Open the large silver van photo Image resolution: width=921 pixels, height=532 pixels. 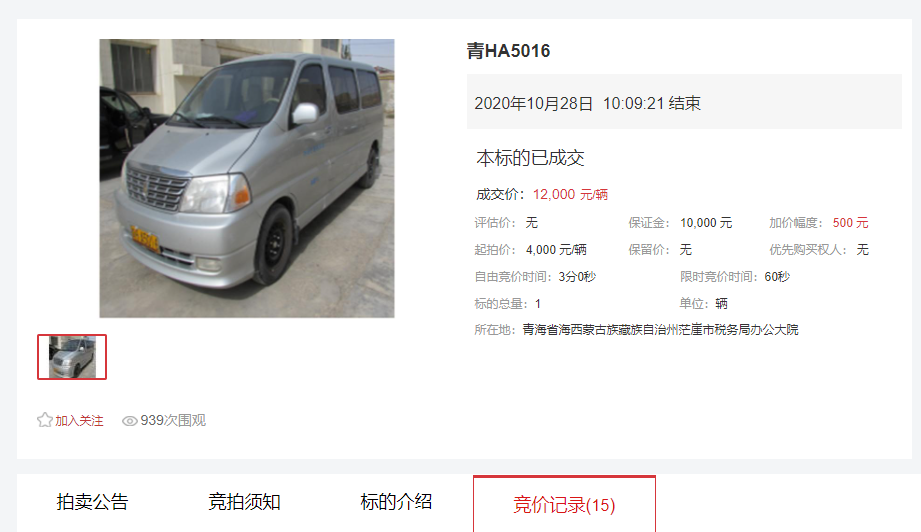point(247,179)
